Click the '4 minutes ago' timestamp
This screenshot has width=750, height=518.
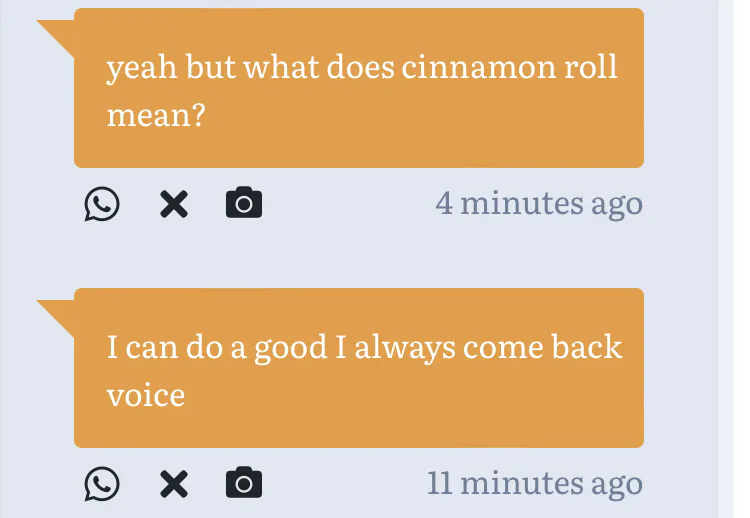(539, 204)
